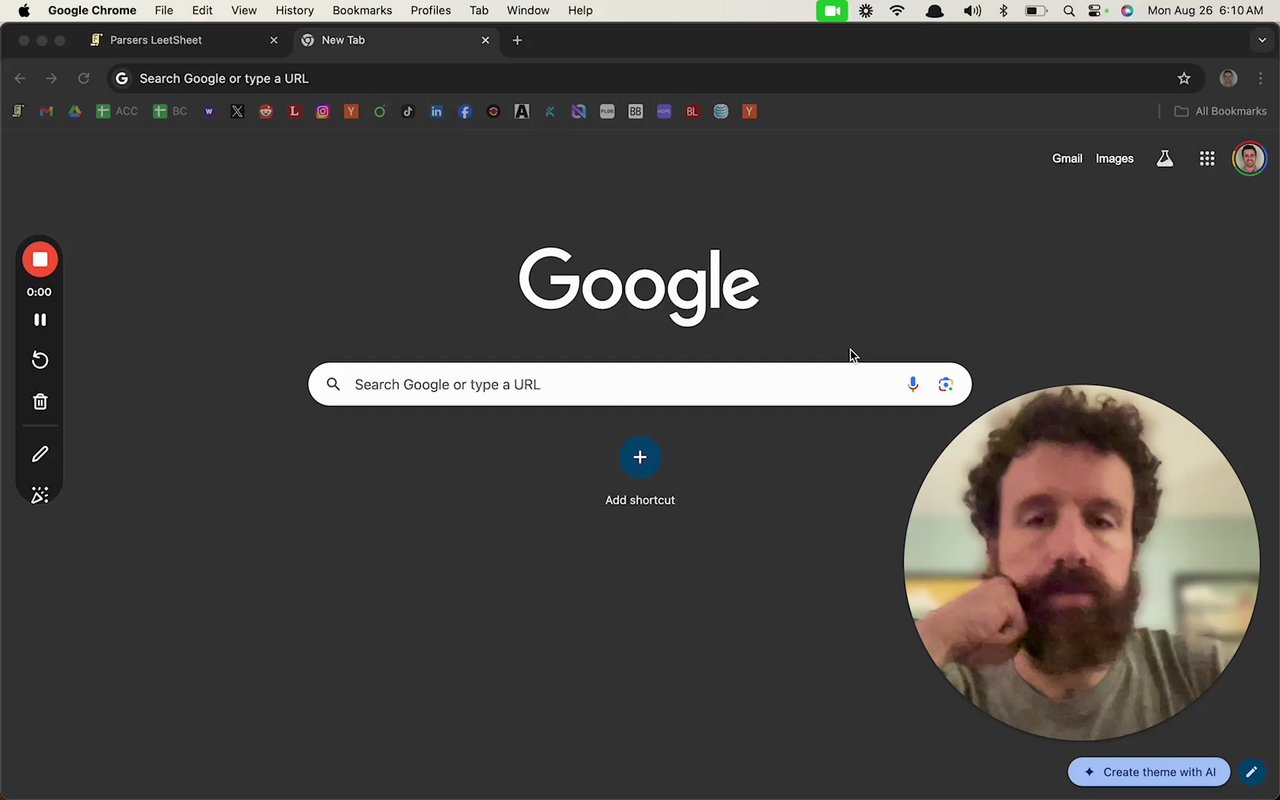
Task: Open the ACC spreadsheet bookmark
Action: [x=117, y=112]
